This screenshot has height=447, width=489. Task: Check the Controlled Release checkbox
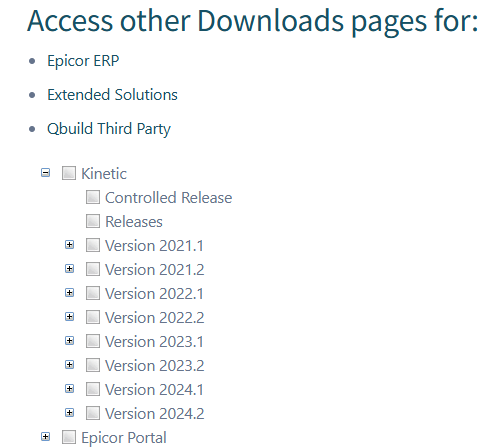[x=93, y=197]
